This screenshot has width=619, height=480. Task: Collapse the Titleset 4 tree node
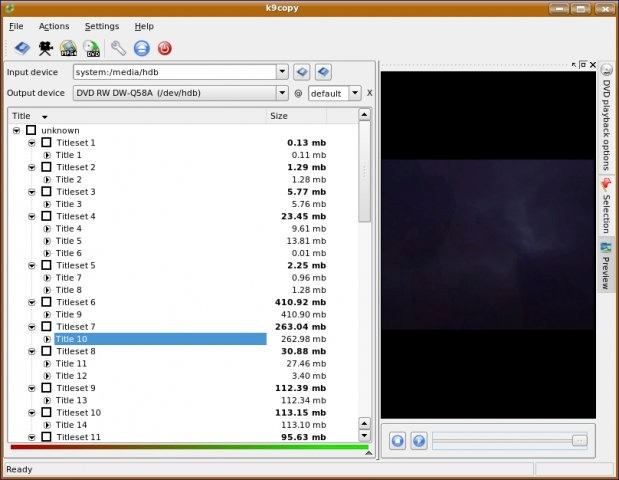coord(31,216)
